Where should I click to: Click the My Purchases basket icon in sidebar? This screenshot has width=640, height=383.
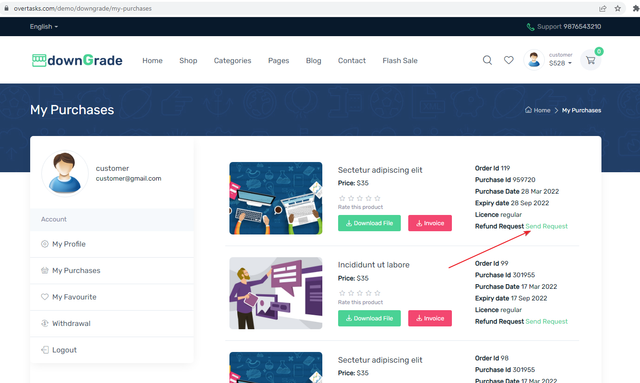coord(44,270)
